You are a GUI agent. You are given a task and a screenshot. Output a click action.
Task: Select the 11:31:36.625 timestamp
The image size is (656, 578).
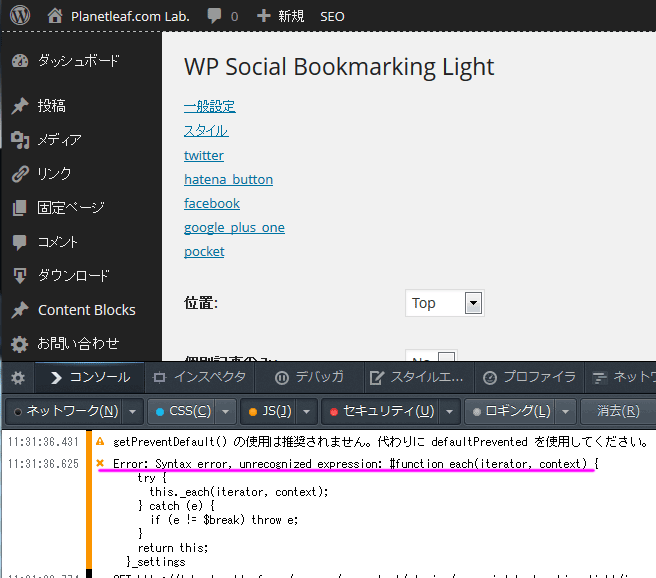tap(44, 464)
